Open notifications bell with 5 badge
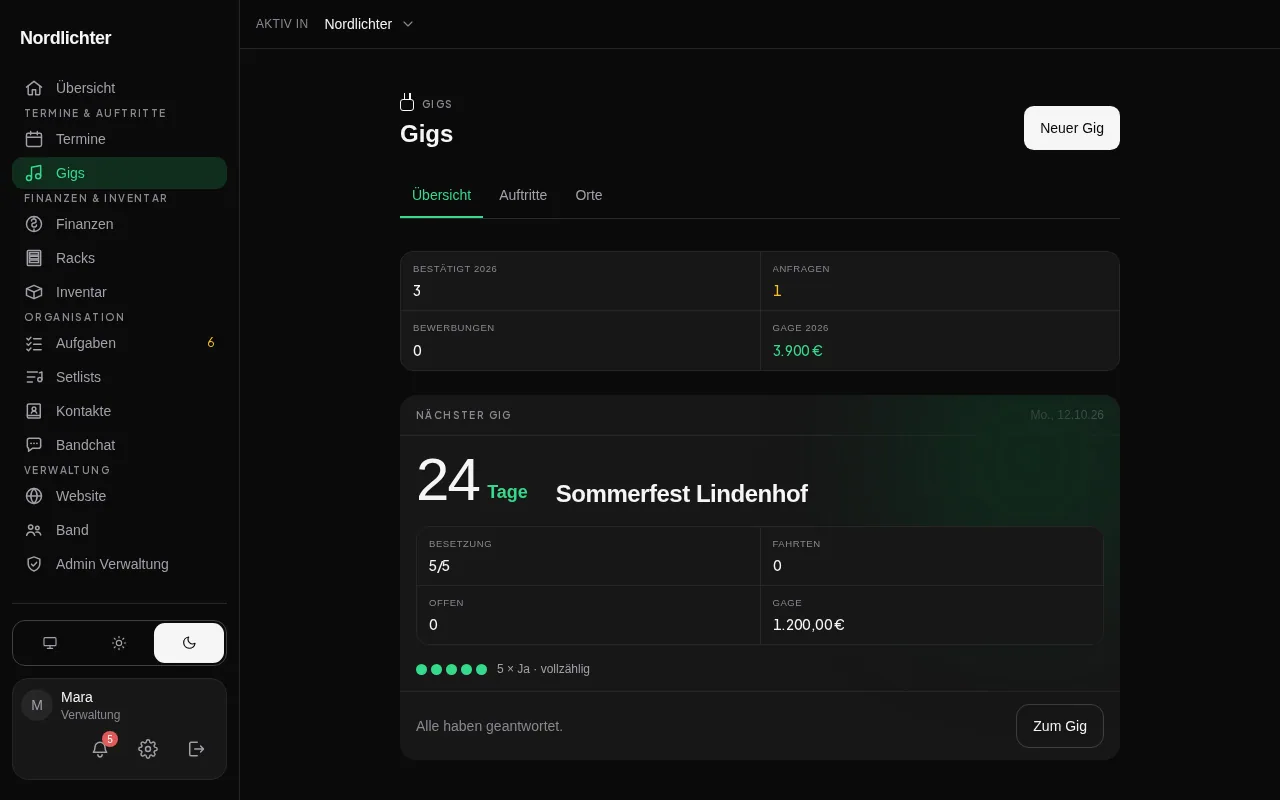 point(100,748)
